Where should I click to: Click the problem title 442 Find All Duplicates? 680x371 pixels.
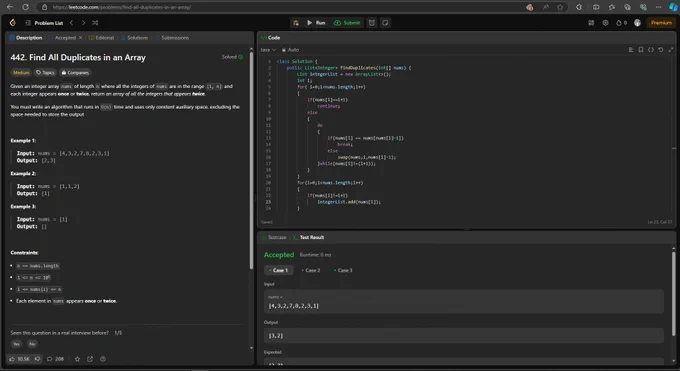pos(78,57)
